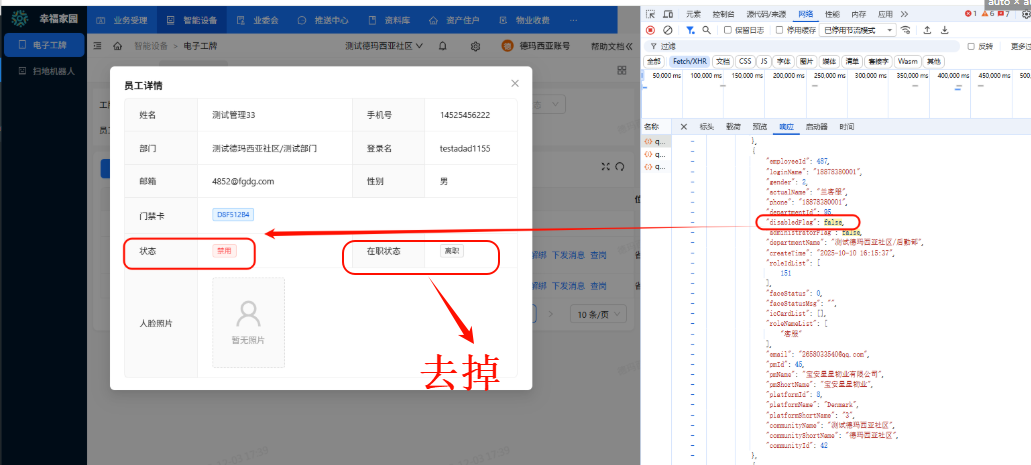The width and height of the screenshot is (1031, 465).
Task: Click the network 过滤 filter input
Action: click(800, 46)
